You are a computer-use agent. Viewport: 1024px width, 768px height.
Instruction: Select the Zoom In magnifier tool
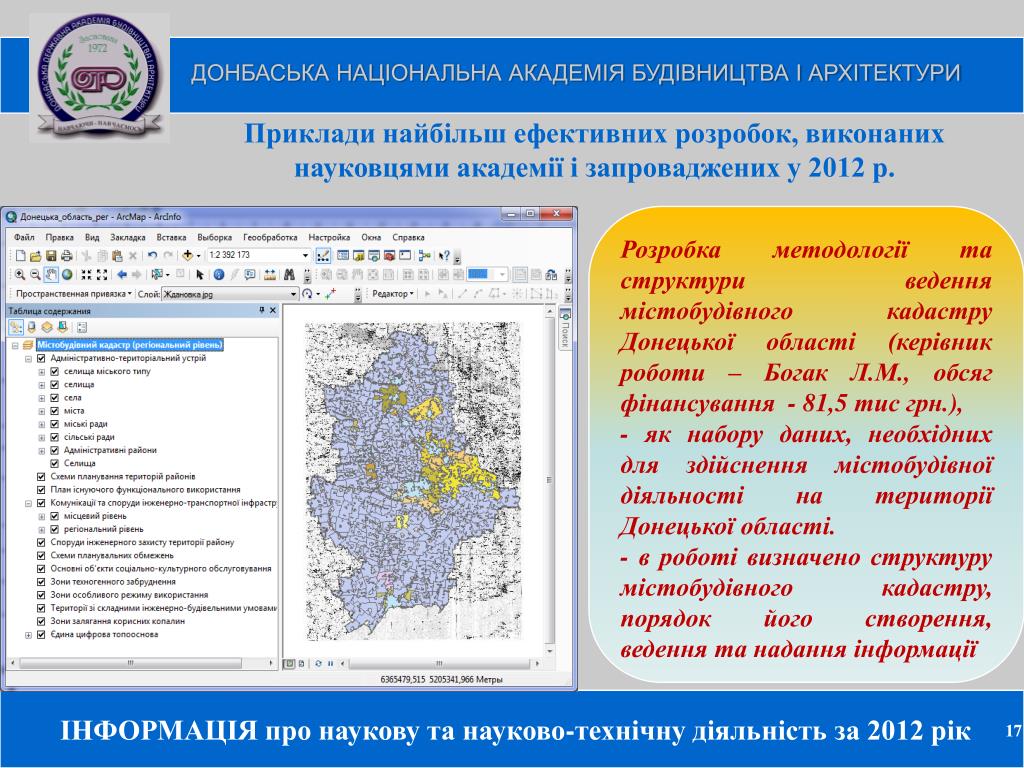20,275
